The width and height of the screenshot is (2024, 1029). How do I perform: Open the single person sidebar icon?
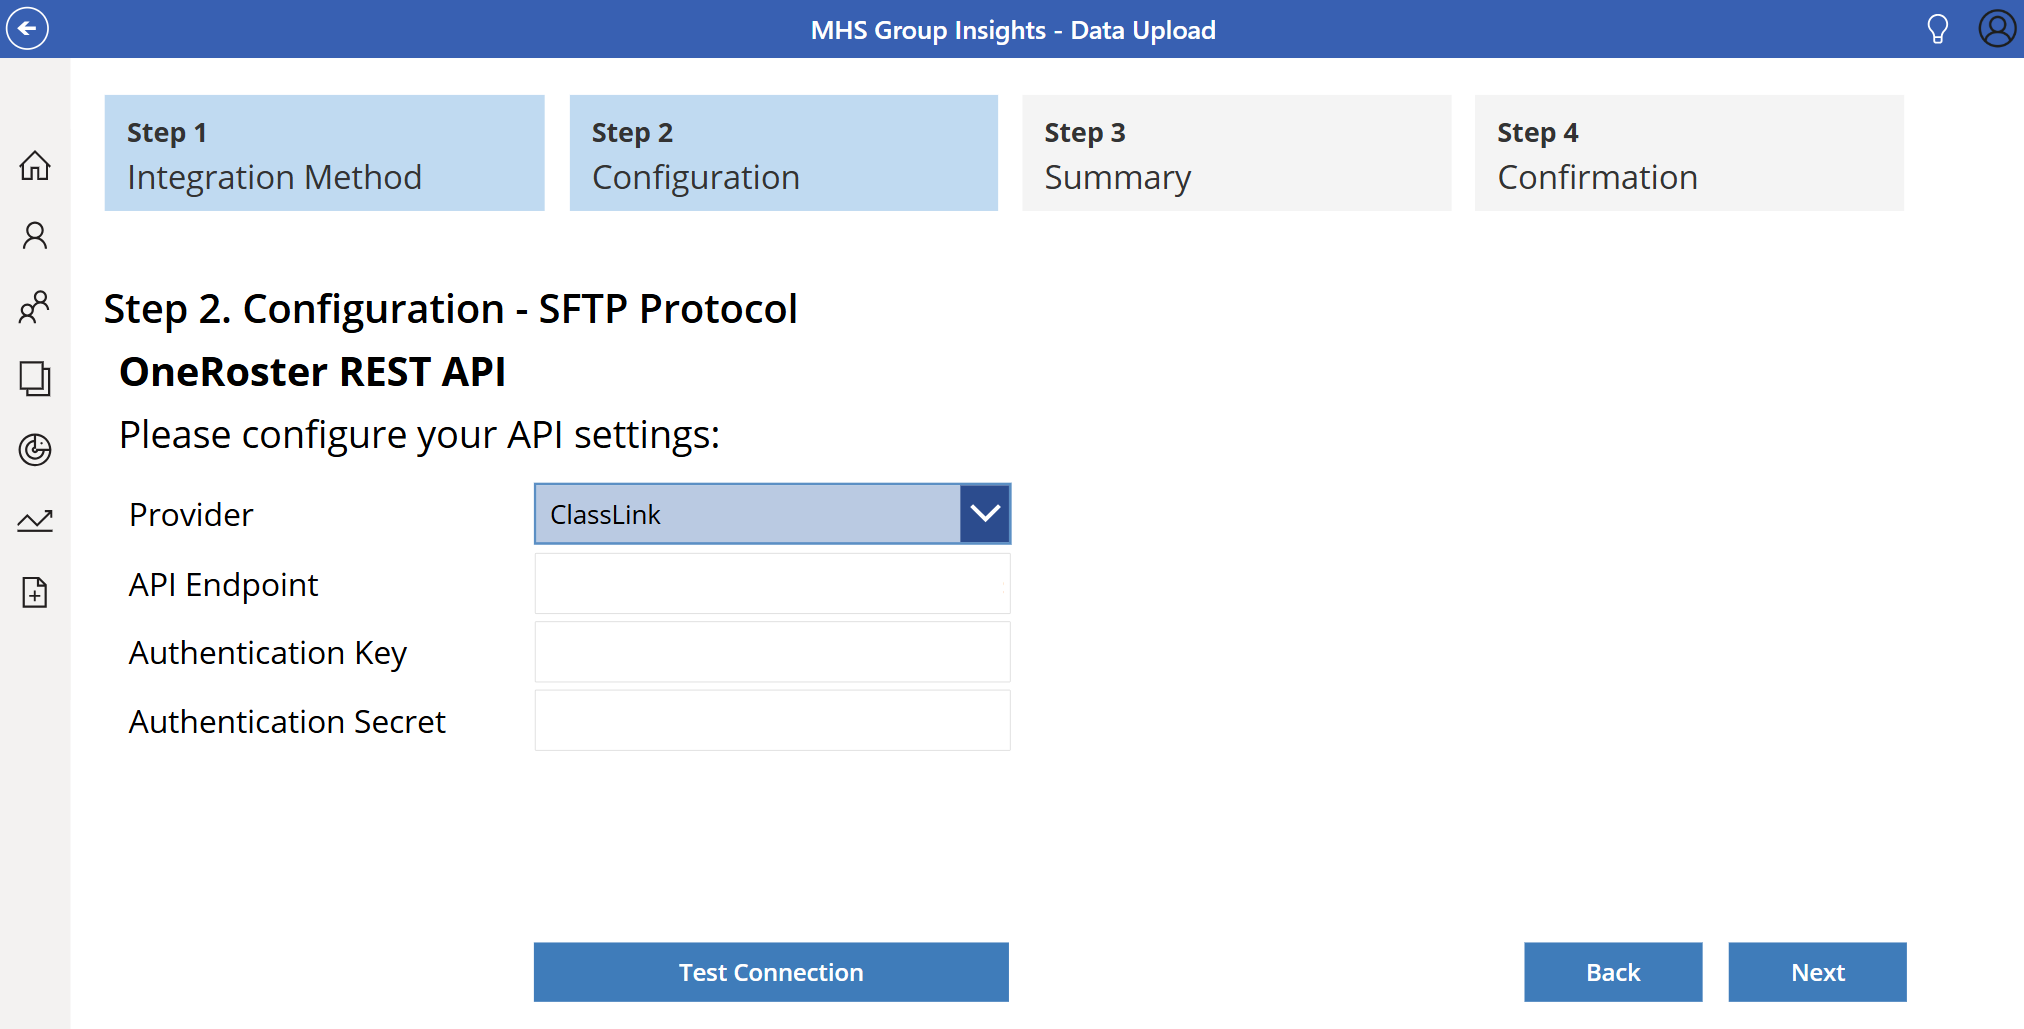pos(35,236)
